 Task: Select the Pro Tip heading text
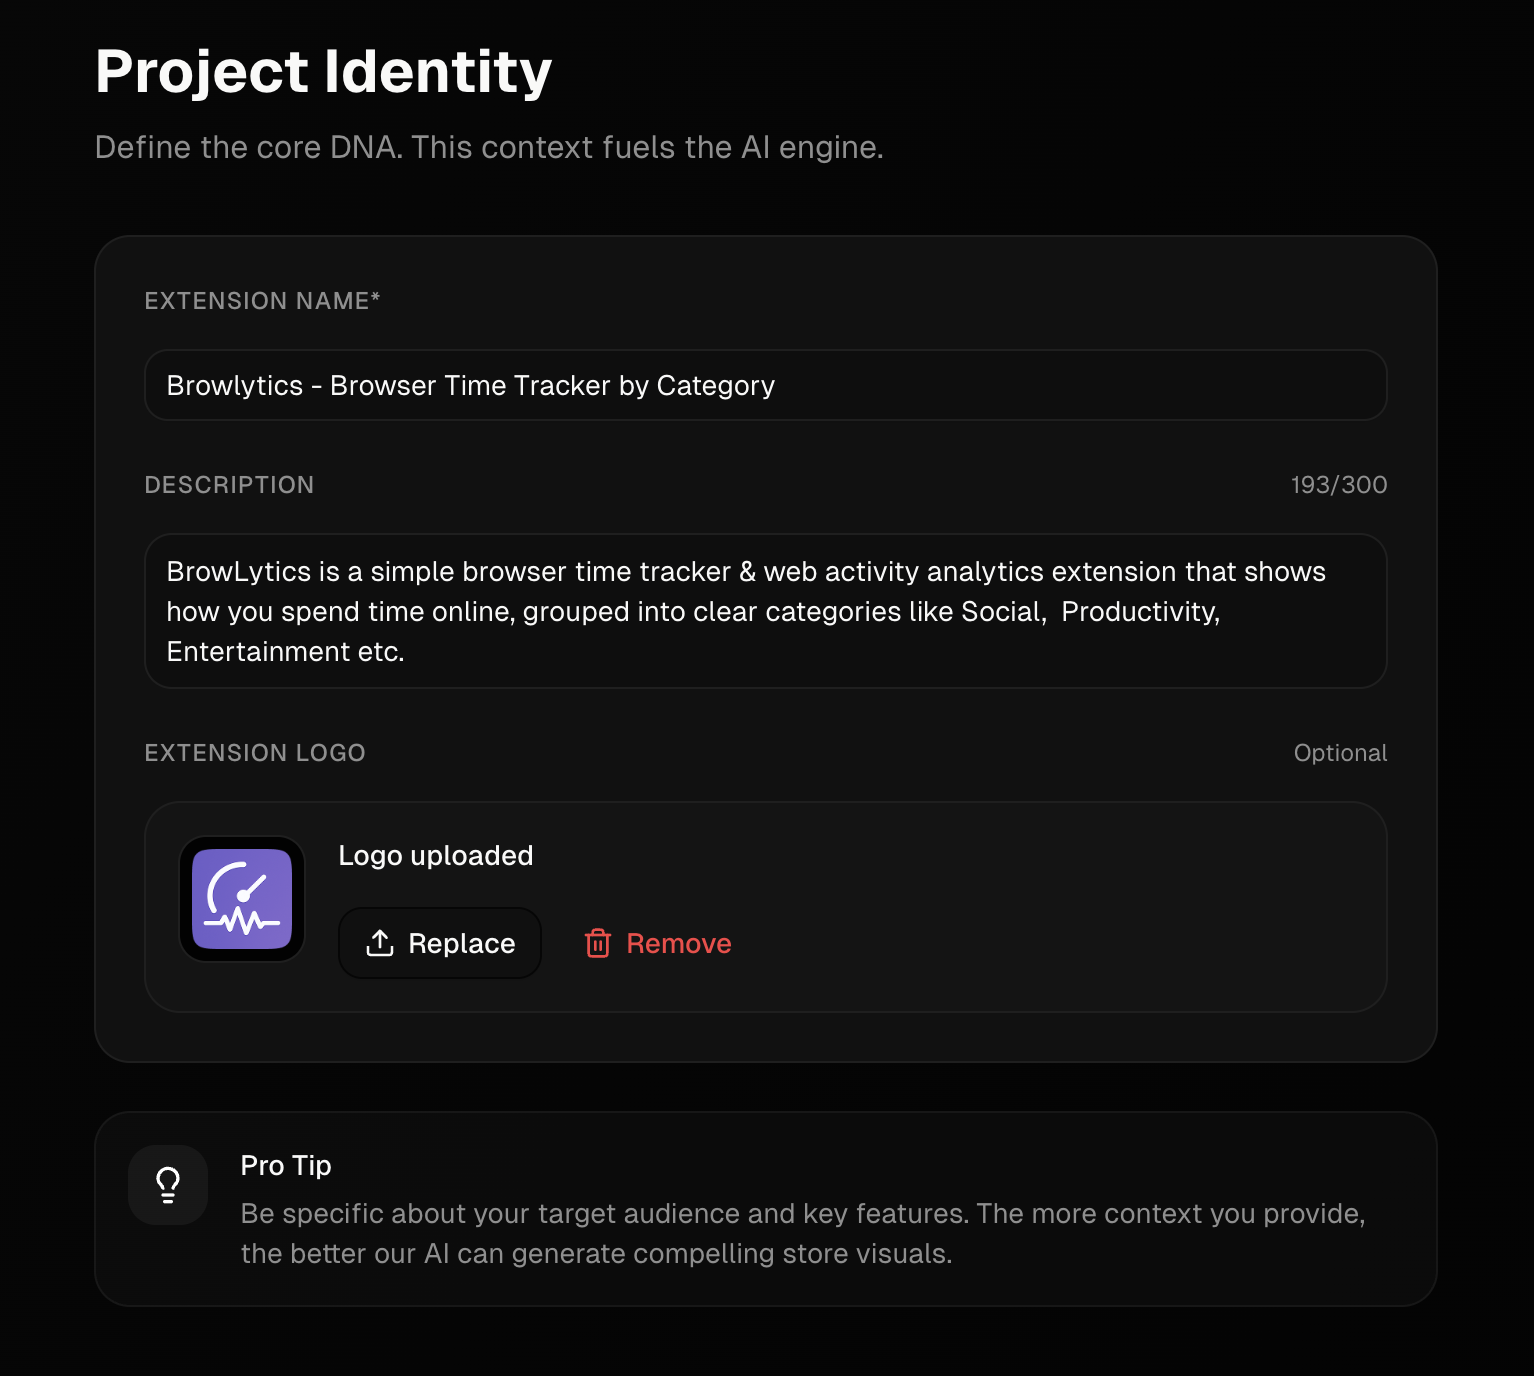(x=286, y=1165)
